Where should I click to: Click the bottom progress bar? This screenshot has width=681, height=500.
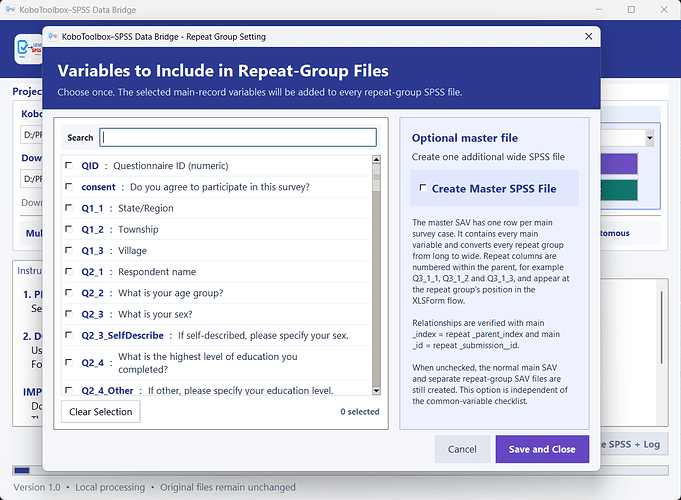pyautogui.click(x=340, y=470)
